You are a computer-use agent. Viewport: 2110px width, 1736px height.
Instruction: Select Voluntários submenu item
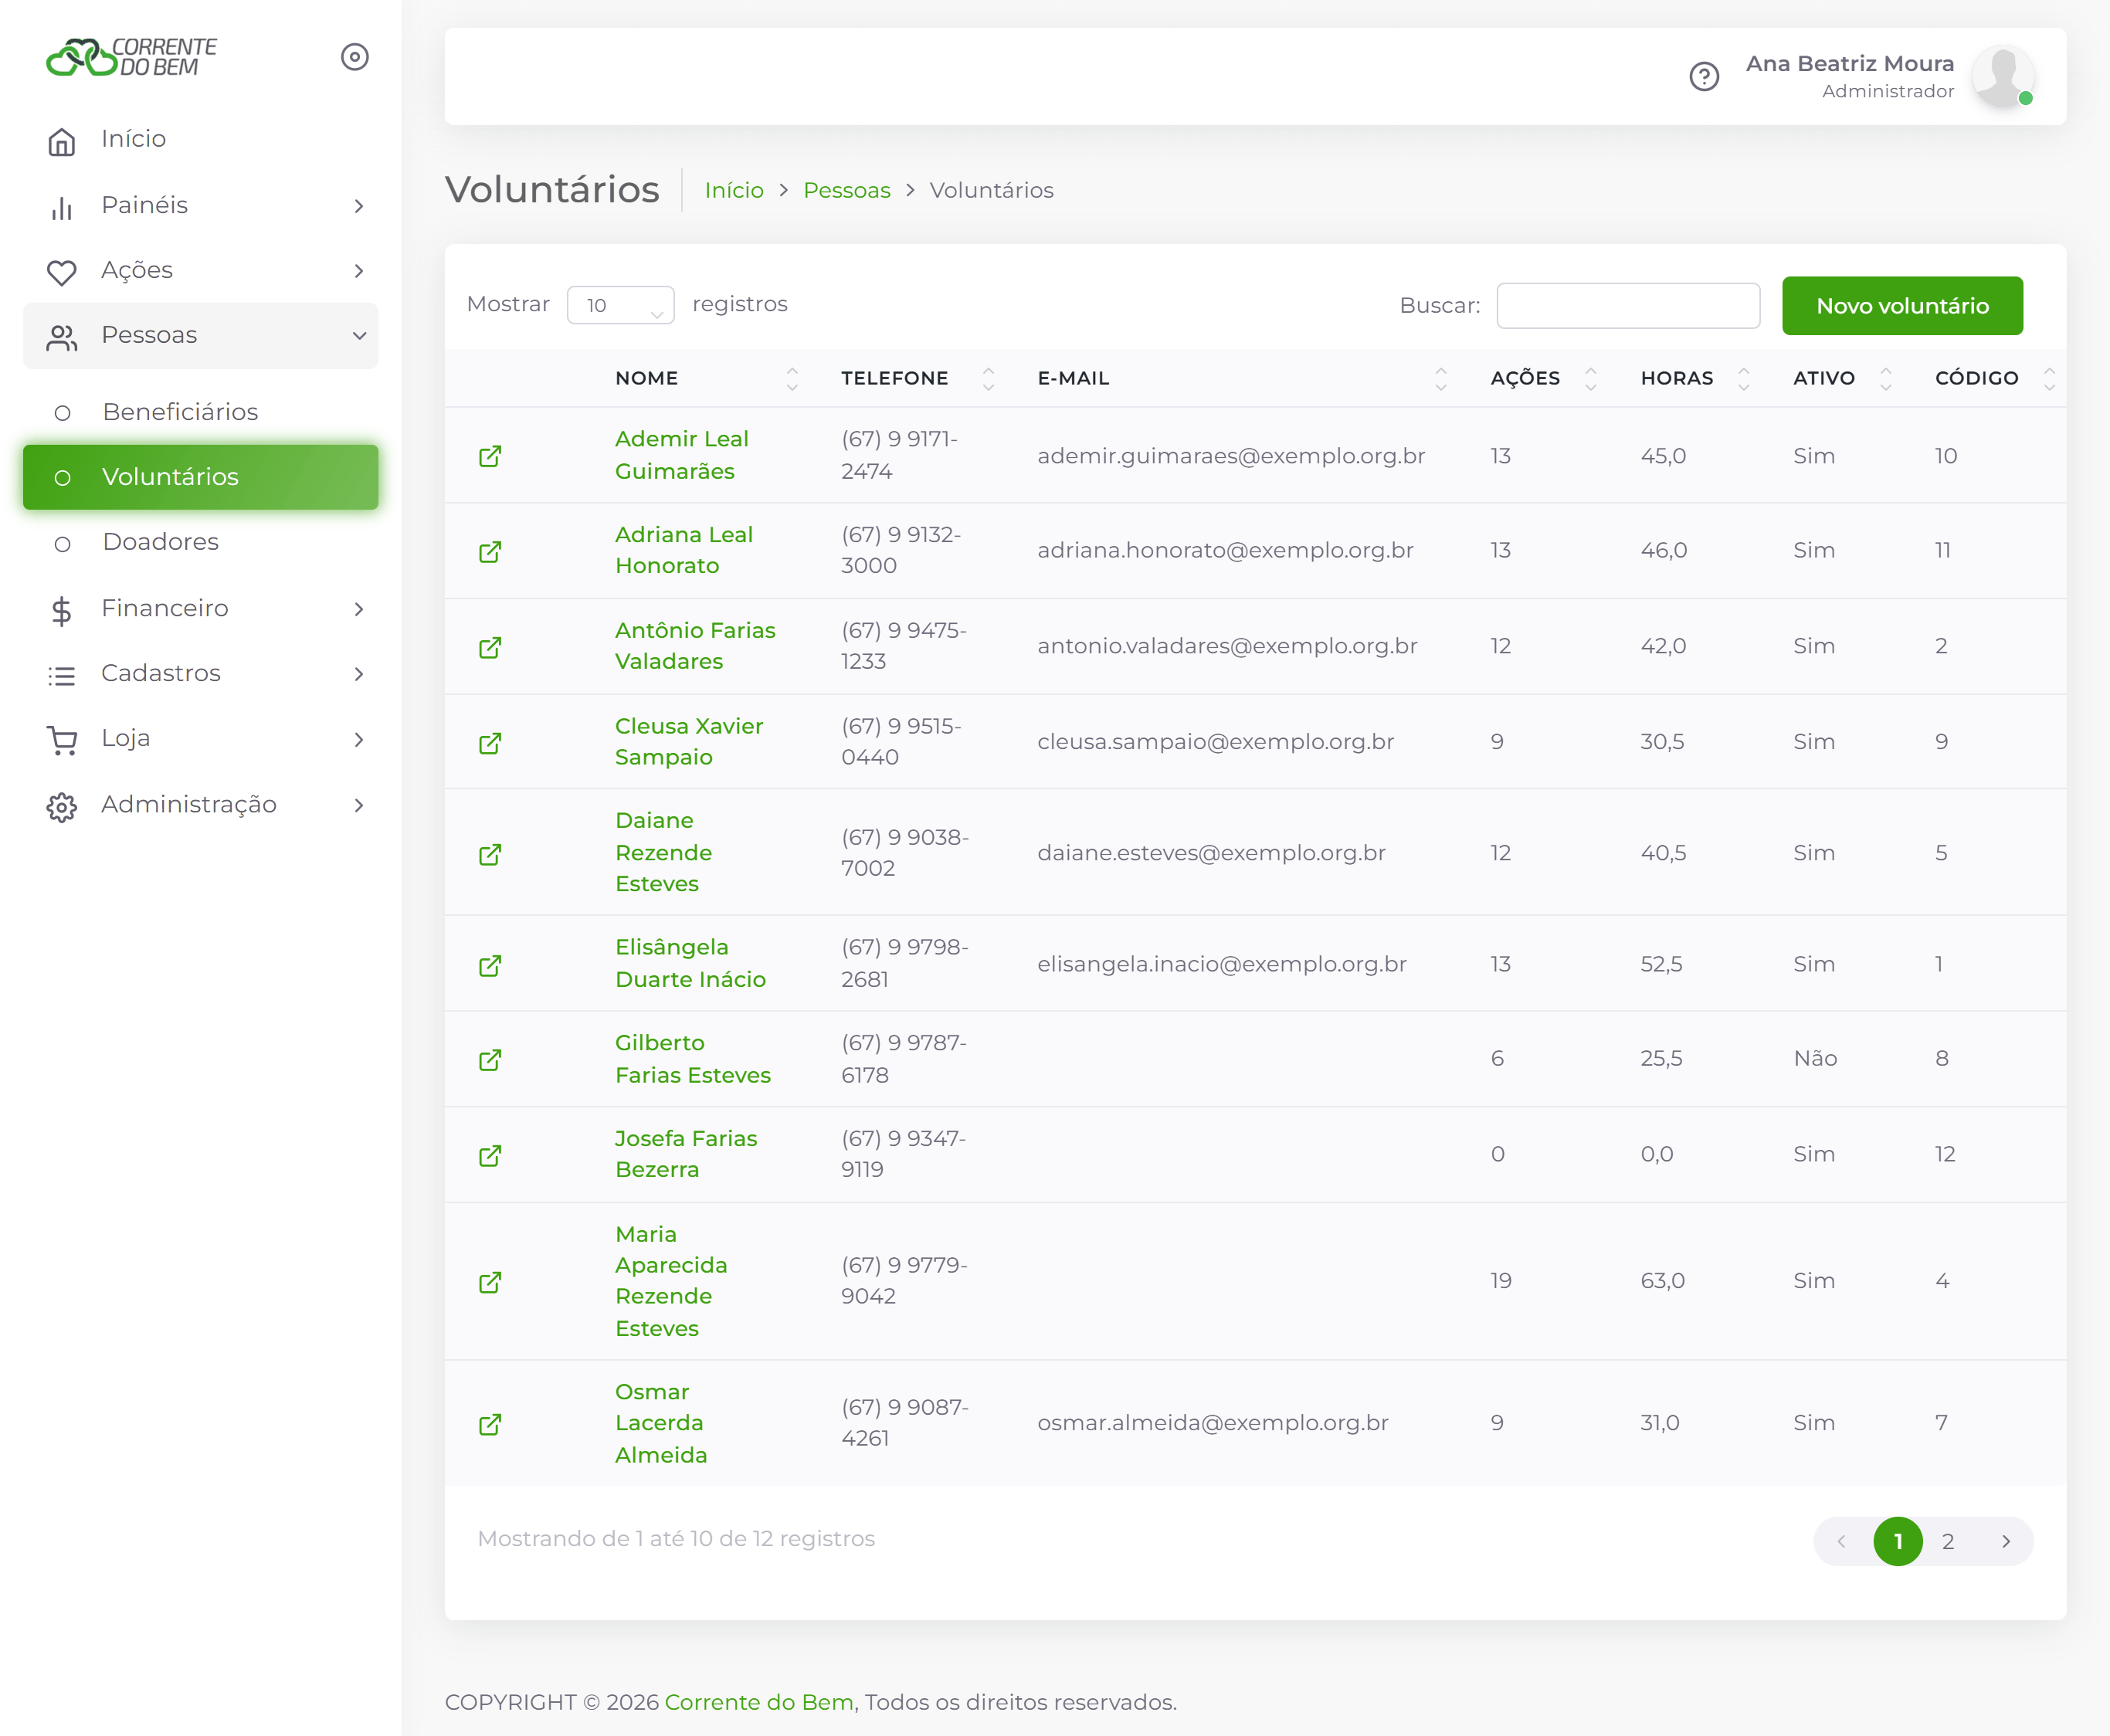(201, 477)
